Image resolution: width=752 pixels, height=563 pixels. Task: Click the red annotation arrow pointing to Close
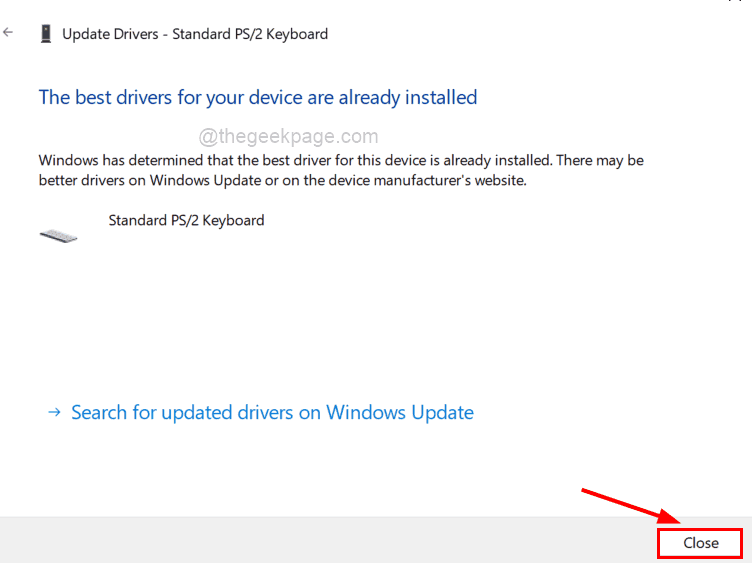tap(630, 506)
